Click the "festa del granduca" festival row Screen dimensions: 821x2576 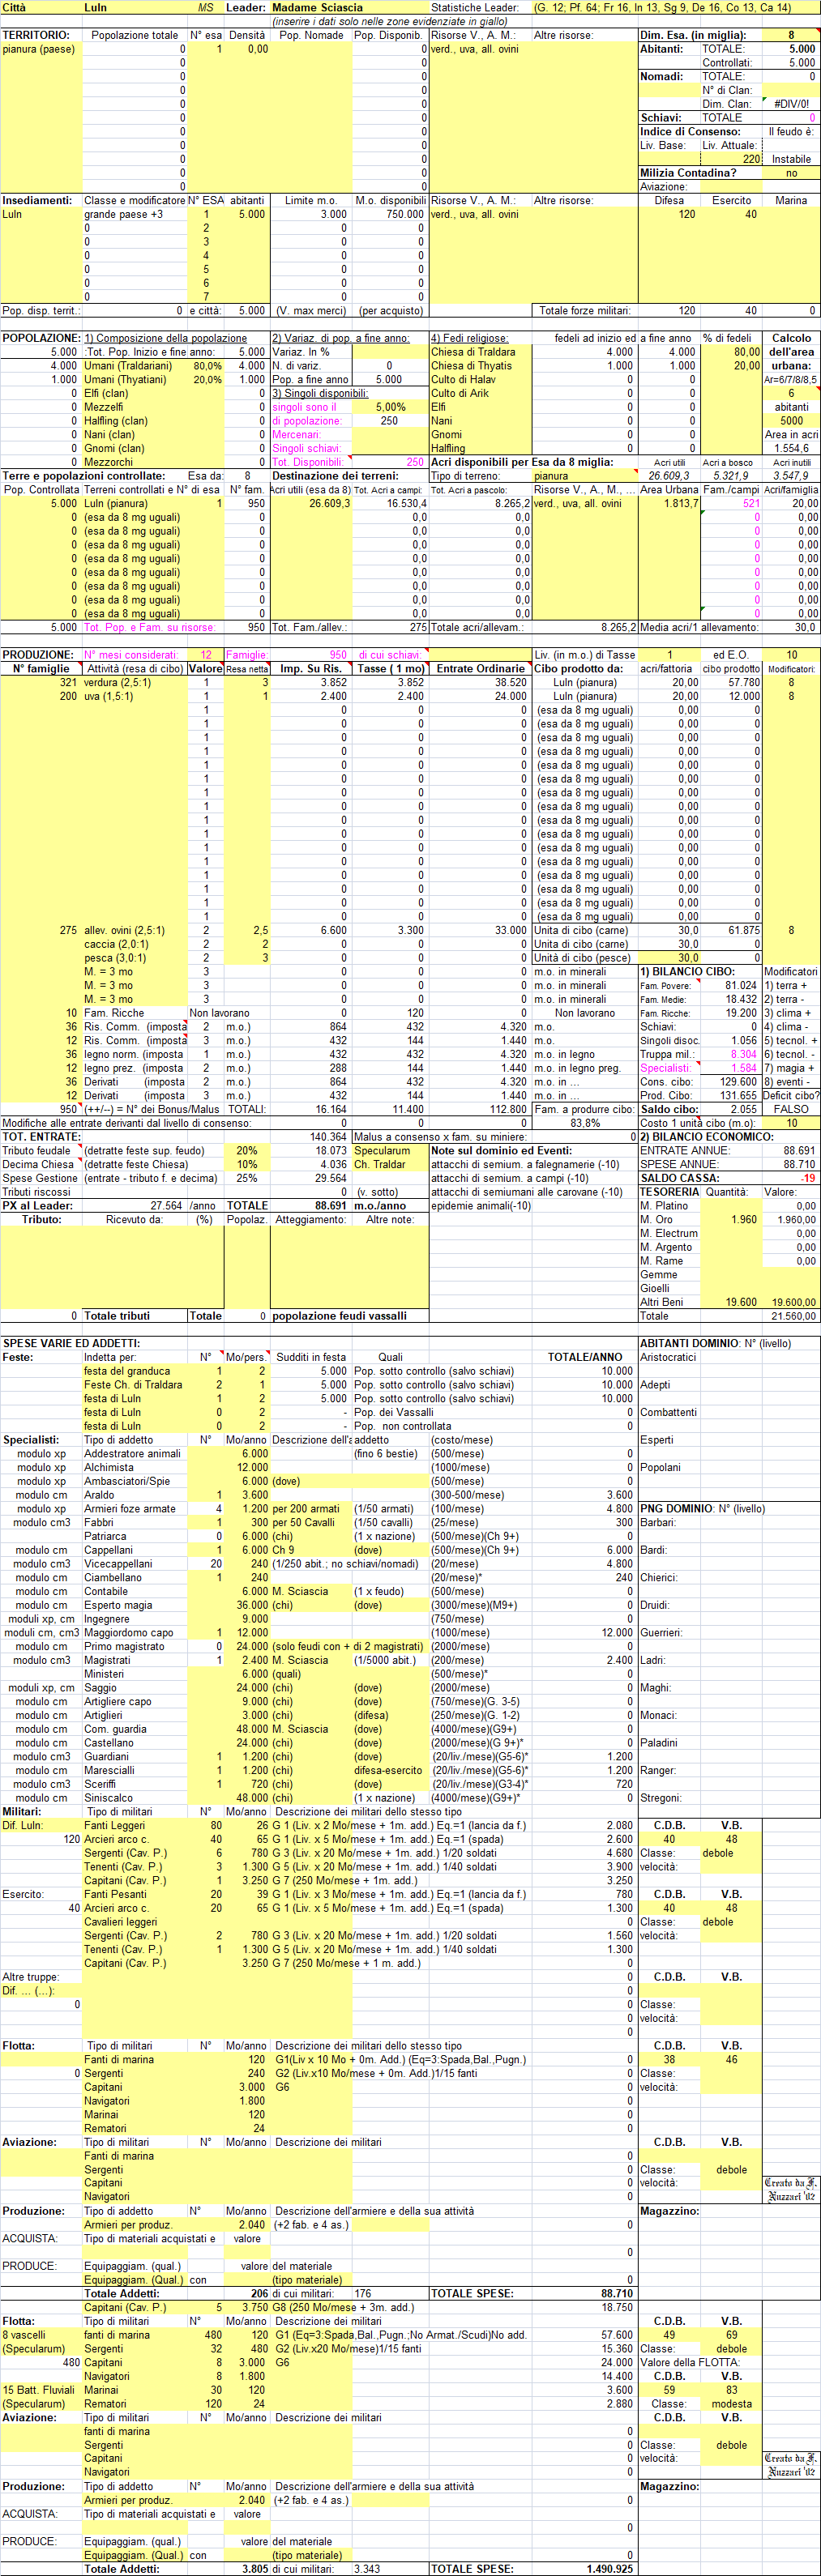point(127,1372)
